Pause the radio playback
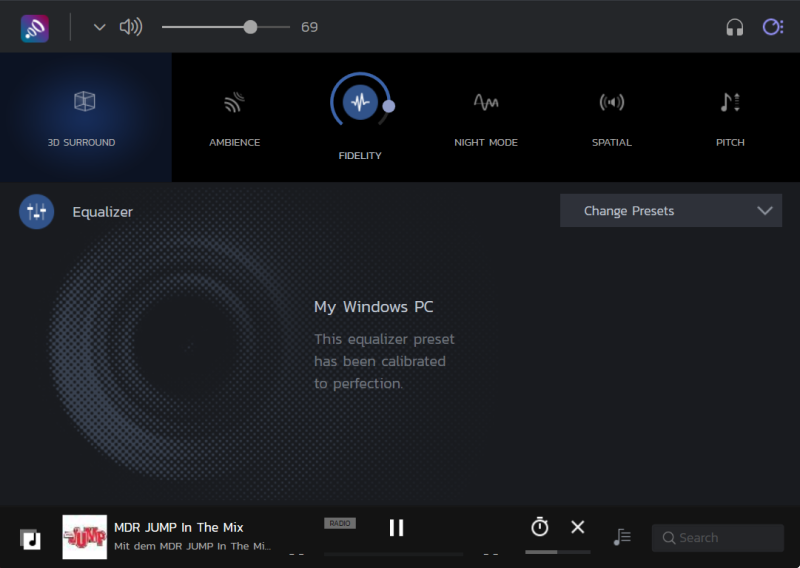Image resolution: width=800 pixels, height=568 pixels. coord(396,528)
